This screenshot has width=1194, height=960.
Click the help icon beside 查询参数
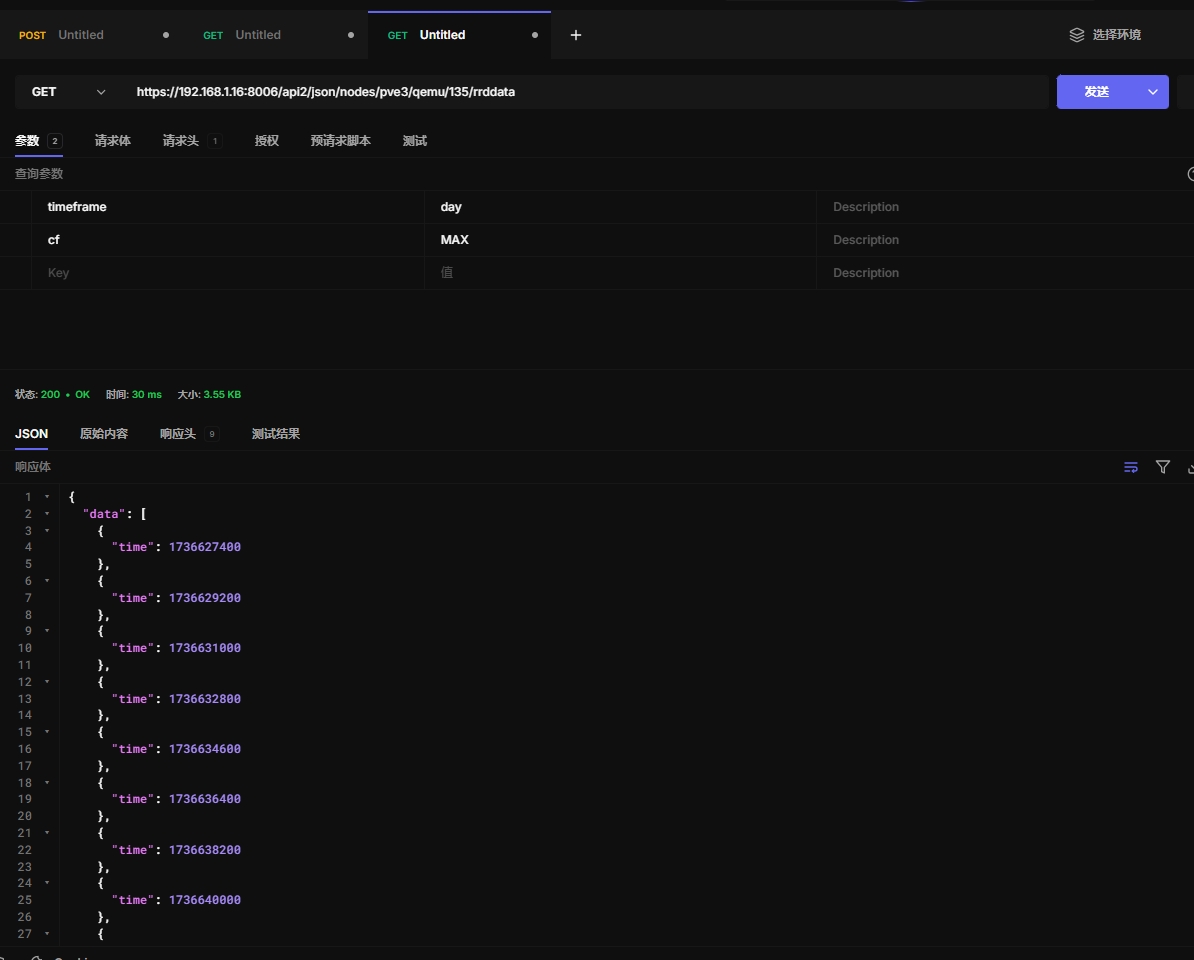(x=1190, y=174)
